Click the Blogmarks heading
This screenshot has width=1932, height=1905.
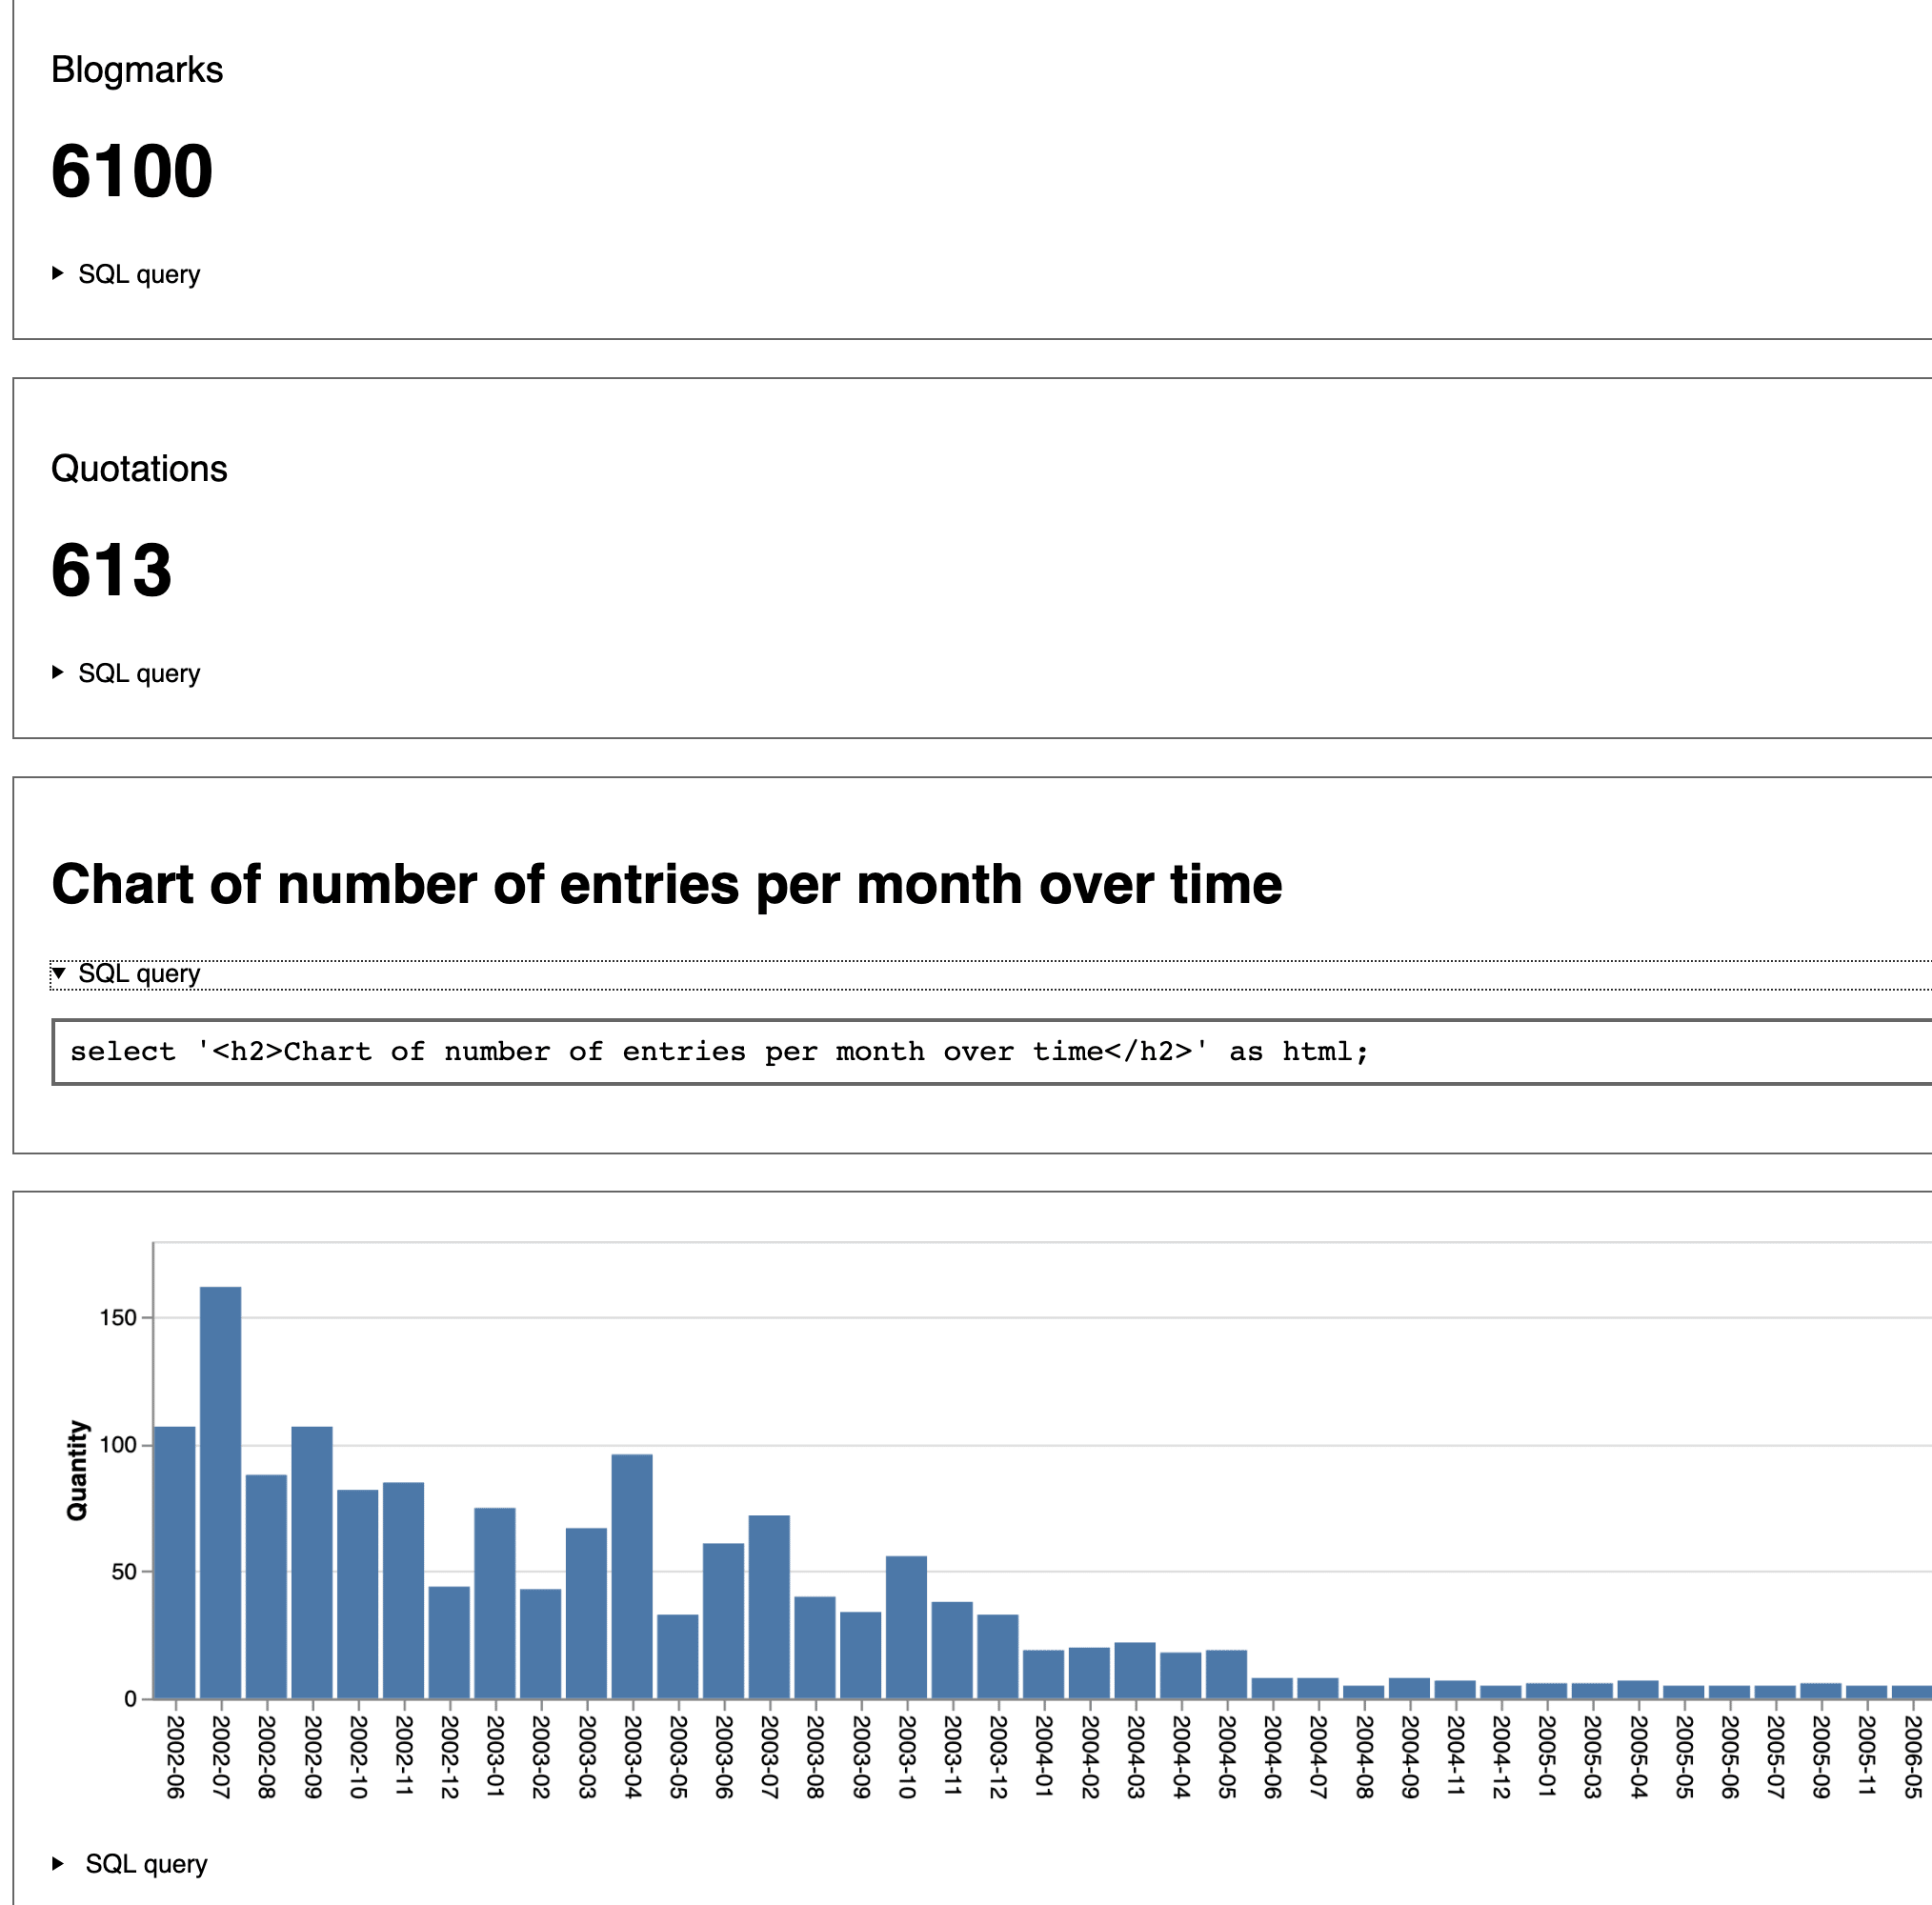[x=137, y=70]
